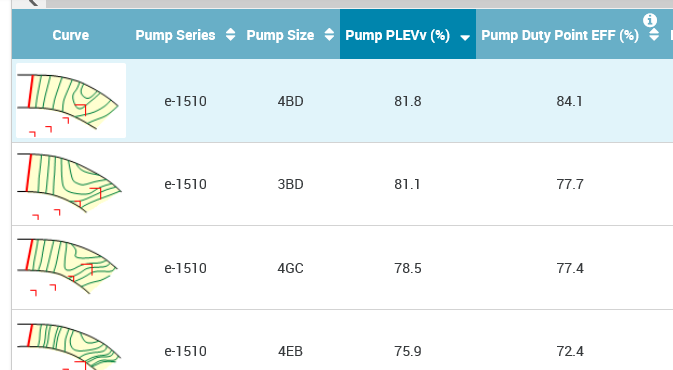Viewport: 673px width, 370px height.
Task: Click the info icon above Duty Point EFF
Action: click(x=650, y=20)
